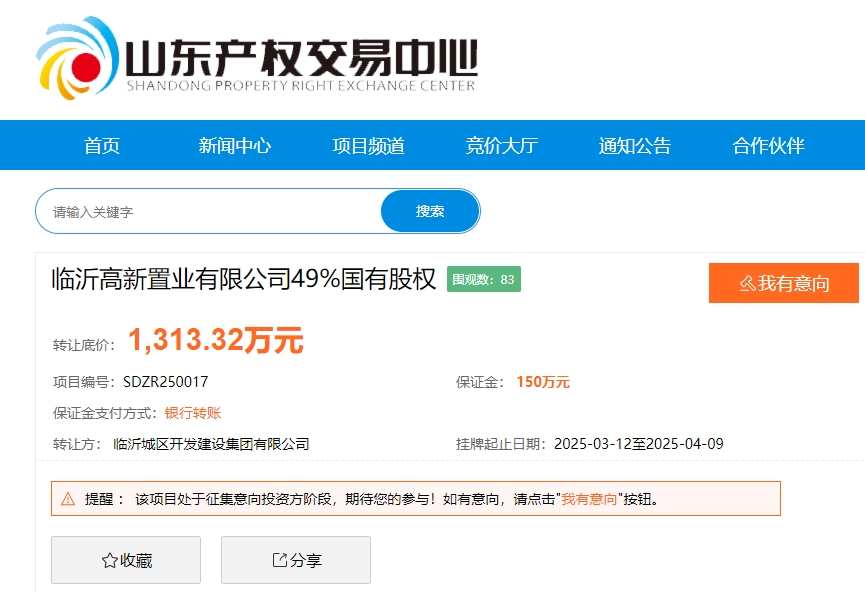Select 竞价大厅 from the navigation bar

(x=502, y=146)
